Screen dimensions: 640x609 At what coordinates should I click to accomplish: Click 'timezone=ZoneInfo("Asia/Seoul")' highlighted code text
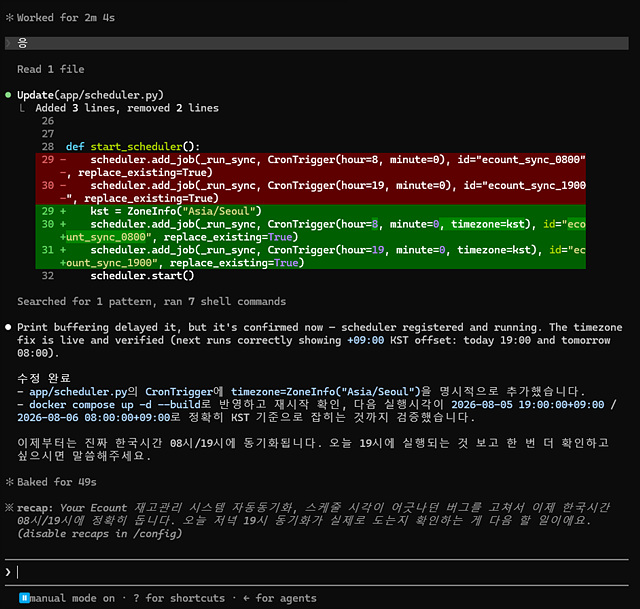[x=326, y=392]
